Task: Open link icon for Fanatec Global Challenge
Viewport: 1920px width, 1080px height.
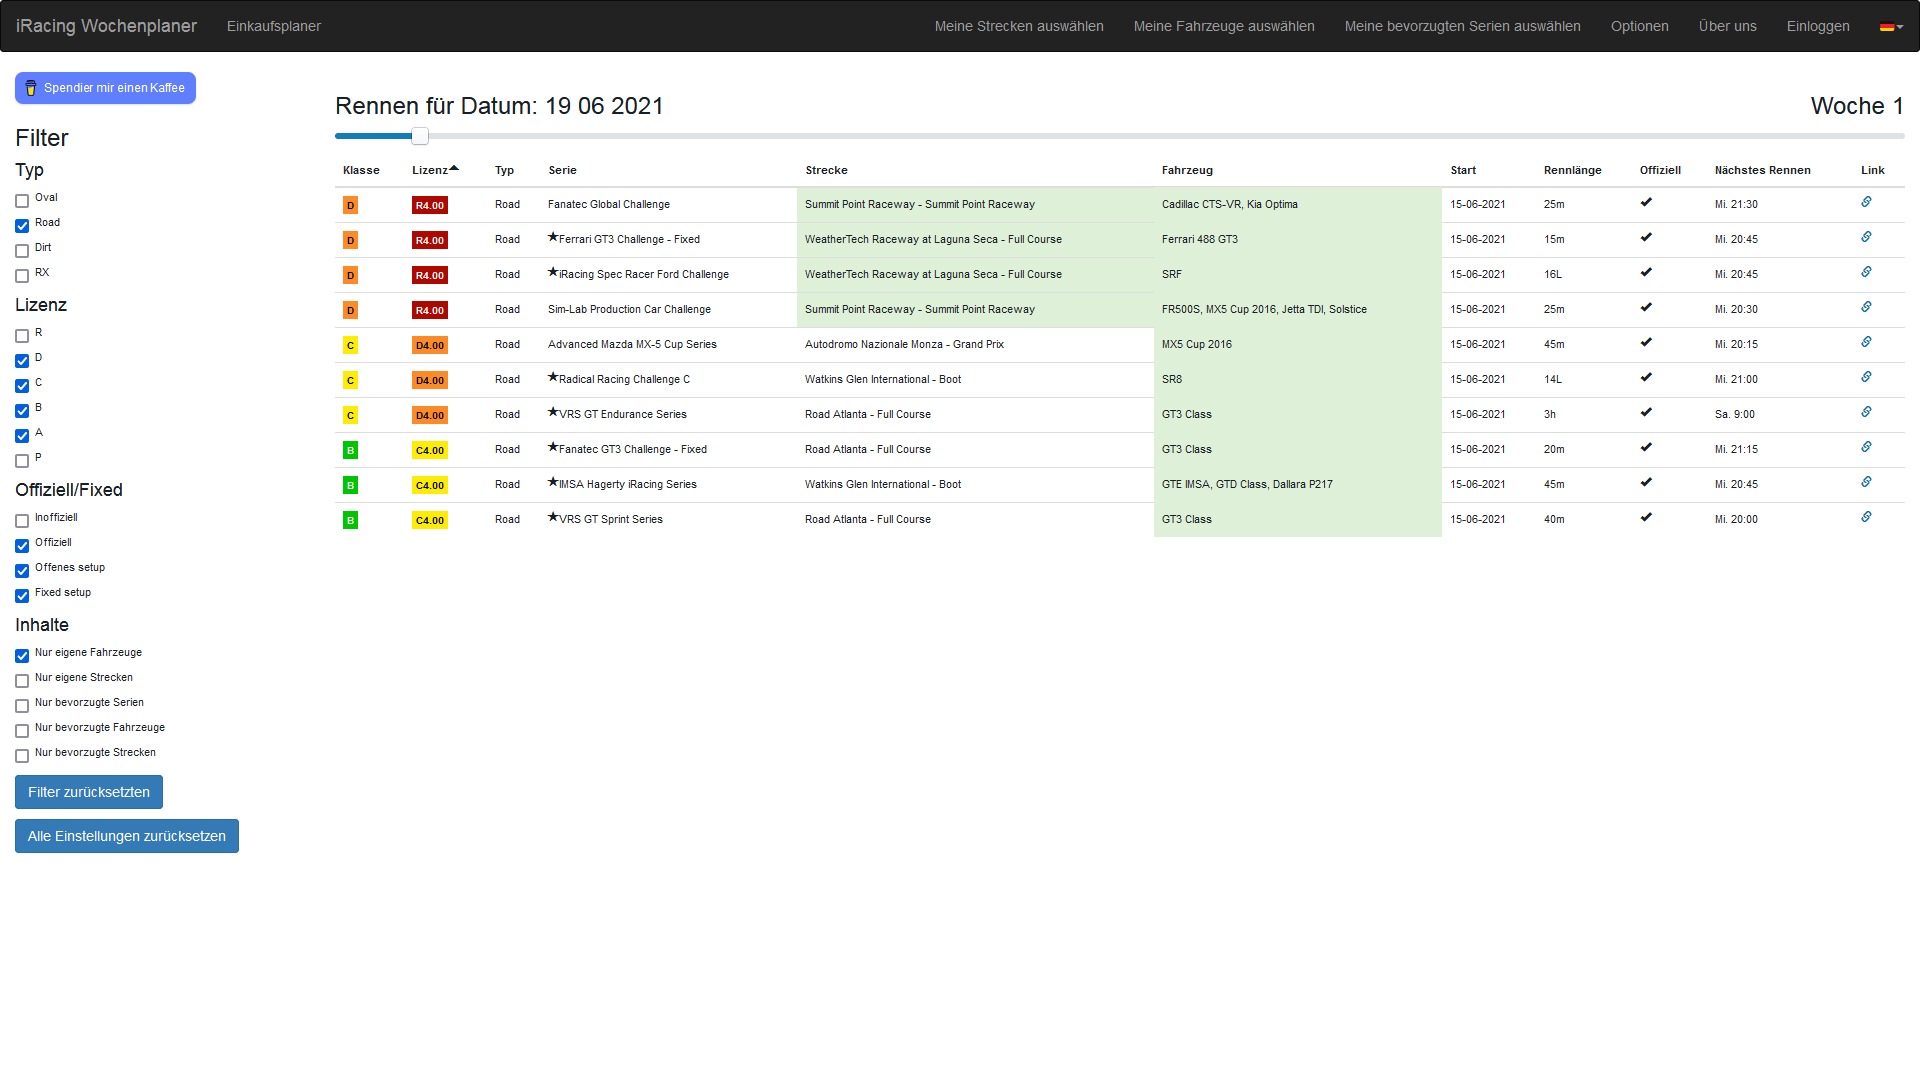Action: (1866, 202)
